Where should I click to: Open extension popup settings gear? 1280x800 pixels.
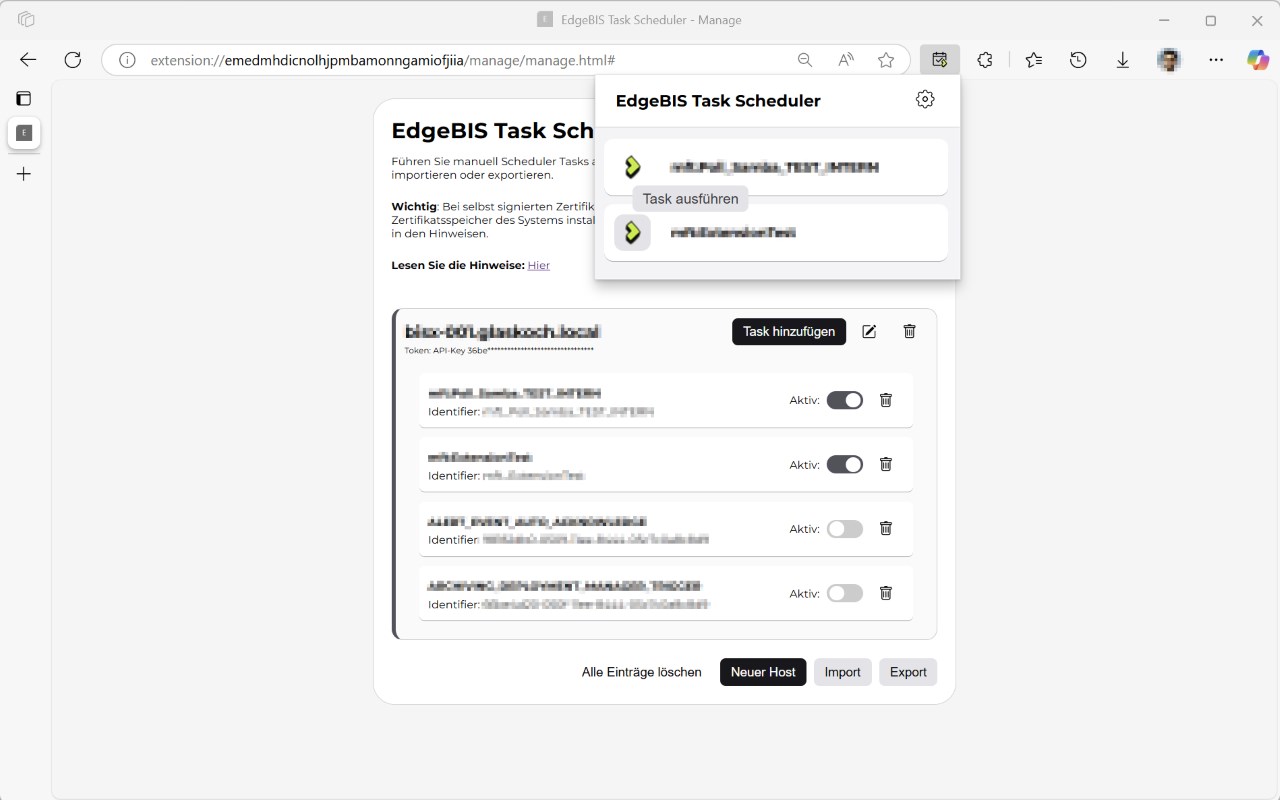[925, 99]
